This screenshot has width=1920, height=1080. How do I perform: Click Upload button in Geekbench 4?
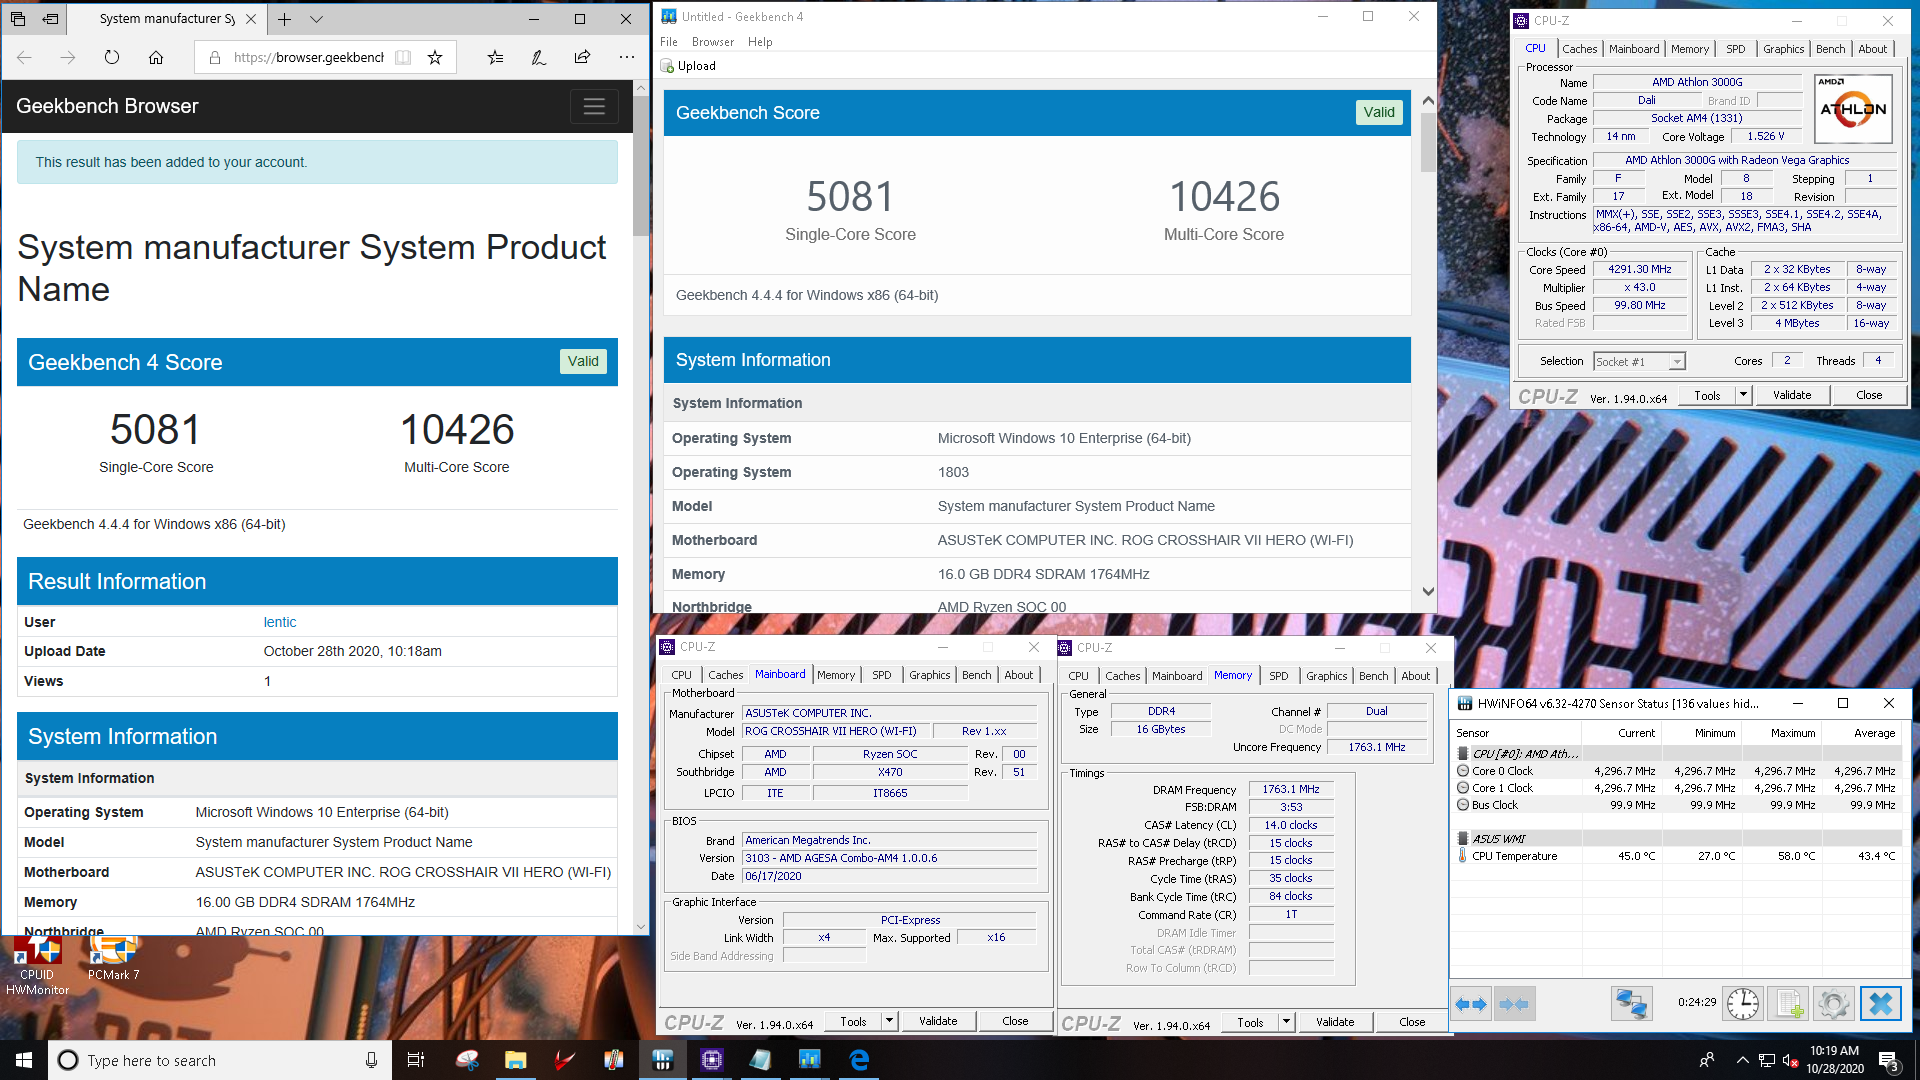[x=688, y=66]
